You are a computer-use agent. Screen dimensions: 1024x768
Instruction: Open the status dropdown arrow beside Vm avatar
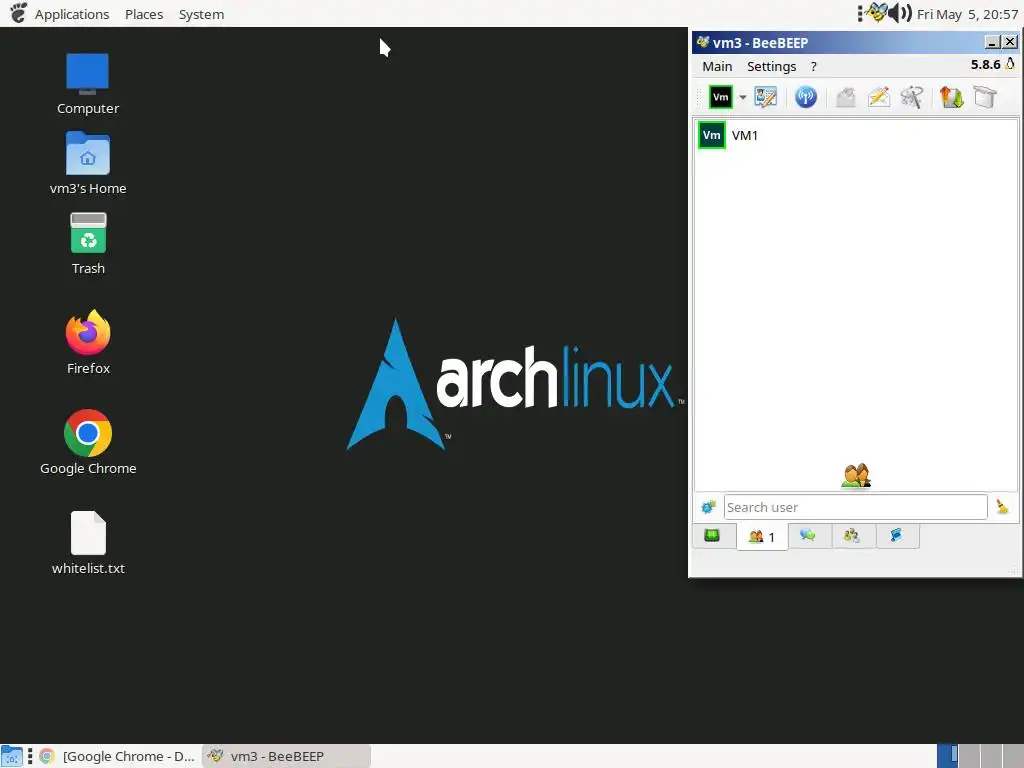743,98
